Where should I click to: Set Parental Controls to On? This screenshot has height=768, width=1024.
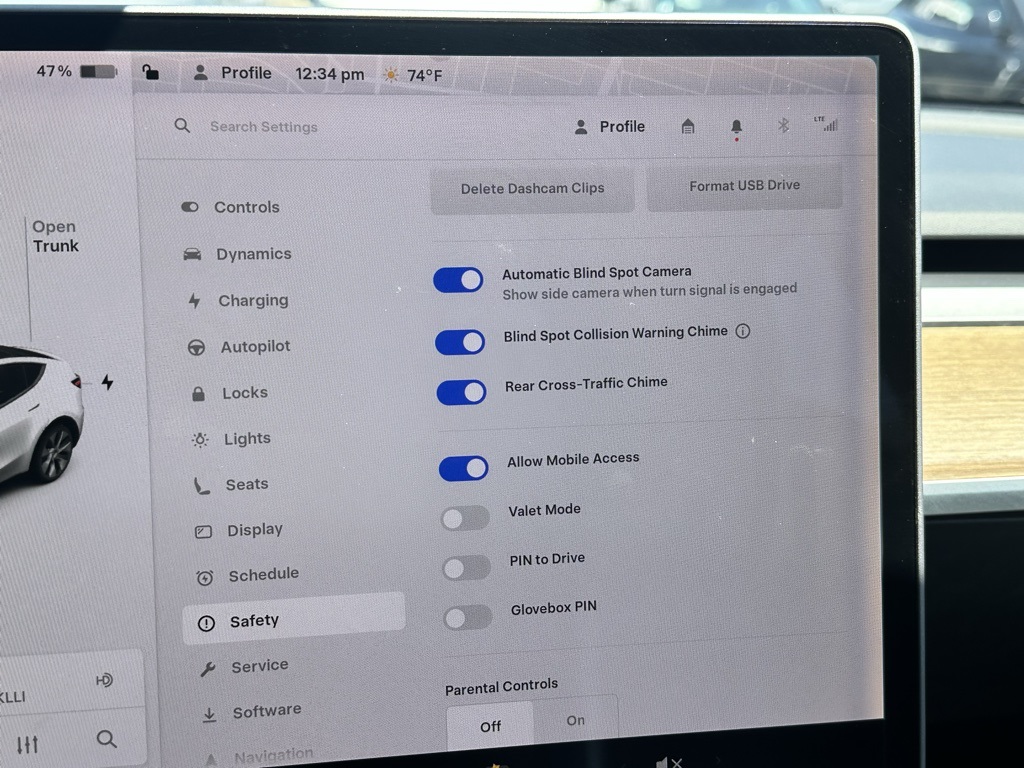[x=575, y=721]
